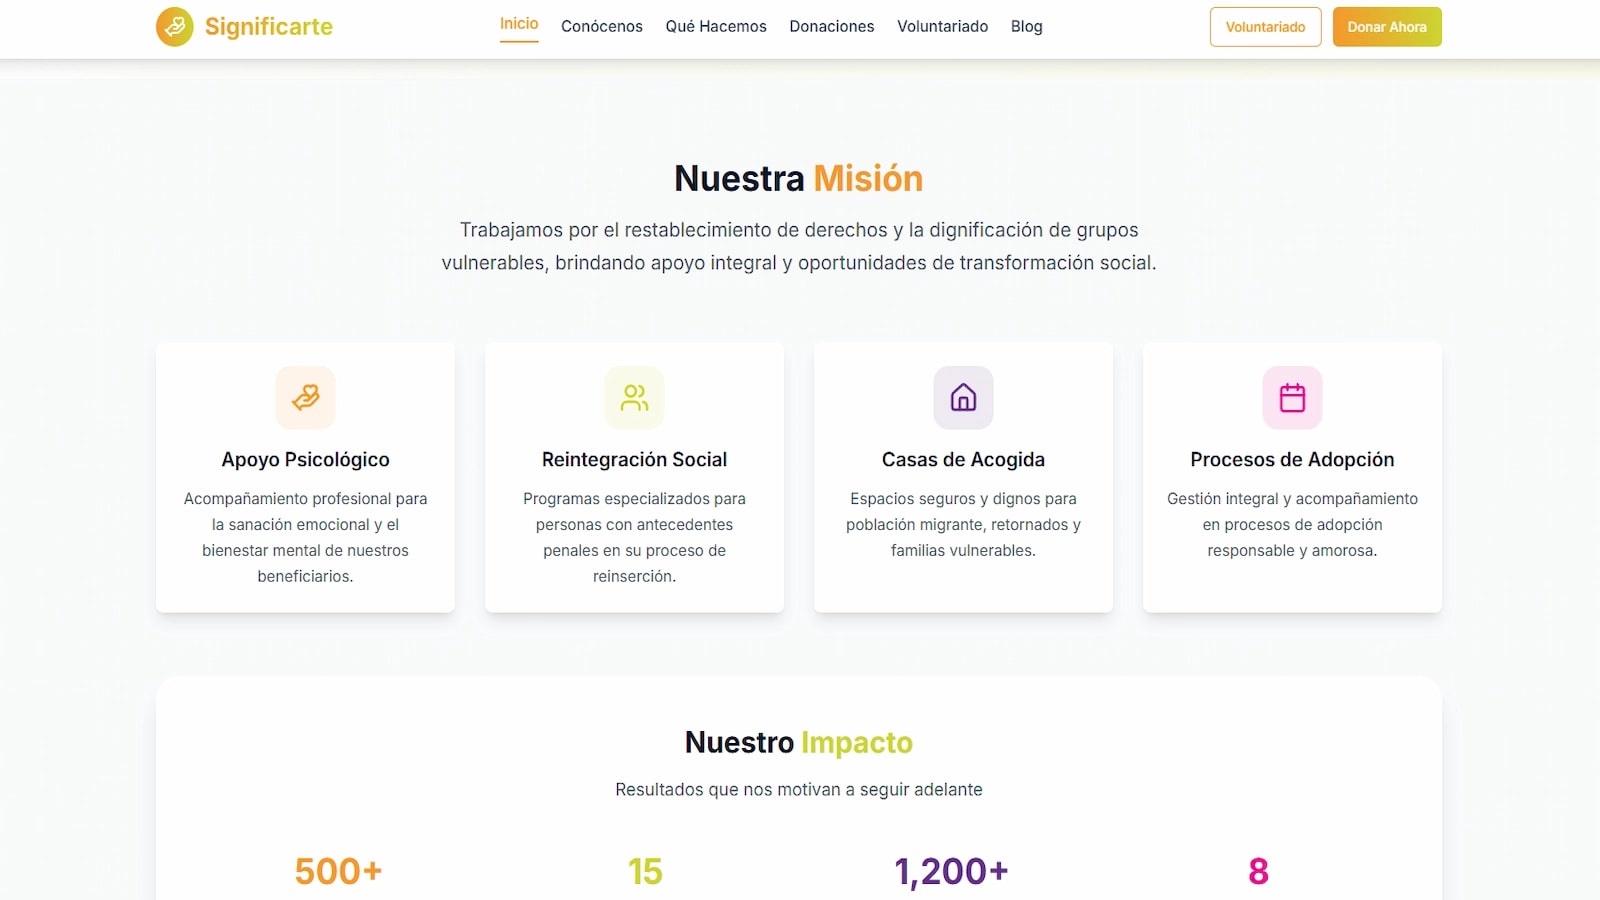Click the Significarte logo icon
The width and height of the screenshot is (1600, 900).
174,27
